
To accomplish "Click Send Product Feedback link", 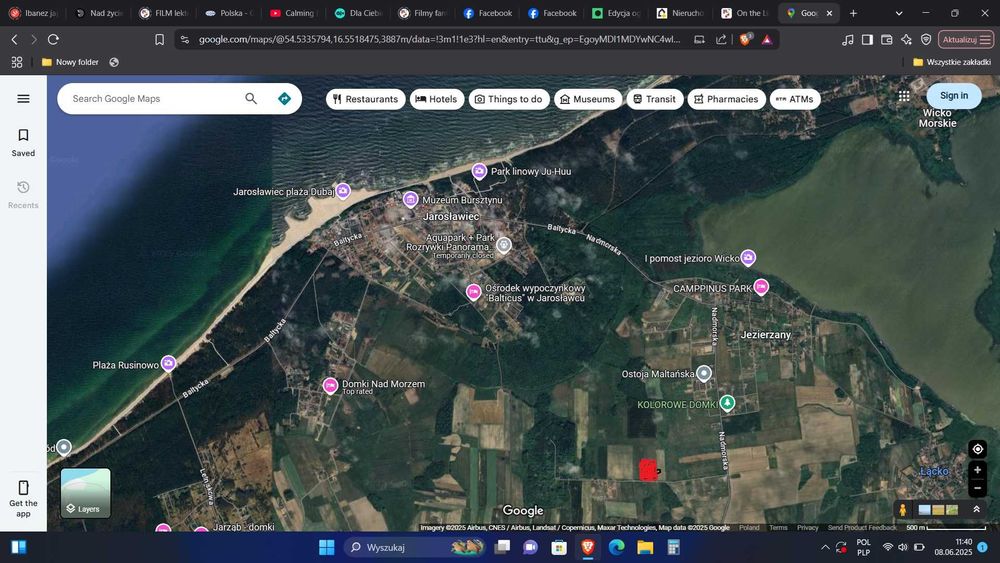I will click(x=862, y=527).
